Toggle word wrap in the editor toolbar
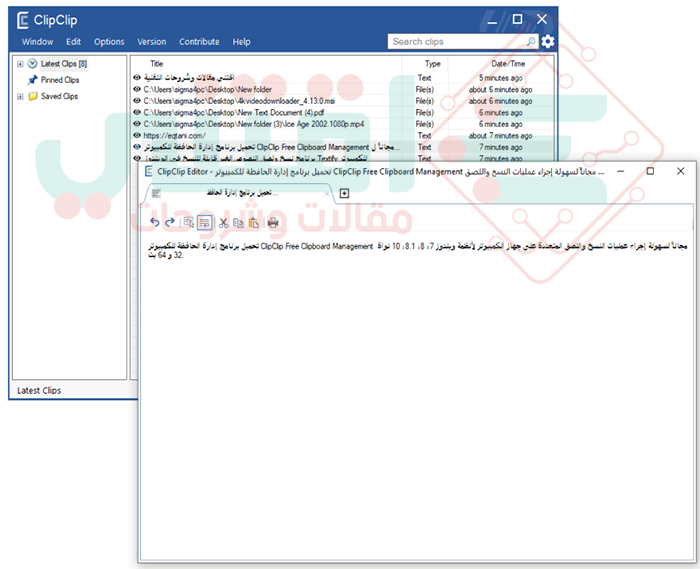The height and width of the screenshot is (569, 700). pos(204,222)
